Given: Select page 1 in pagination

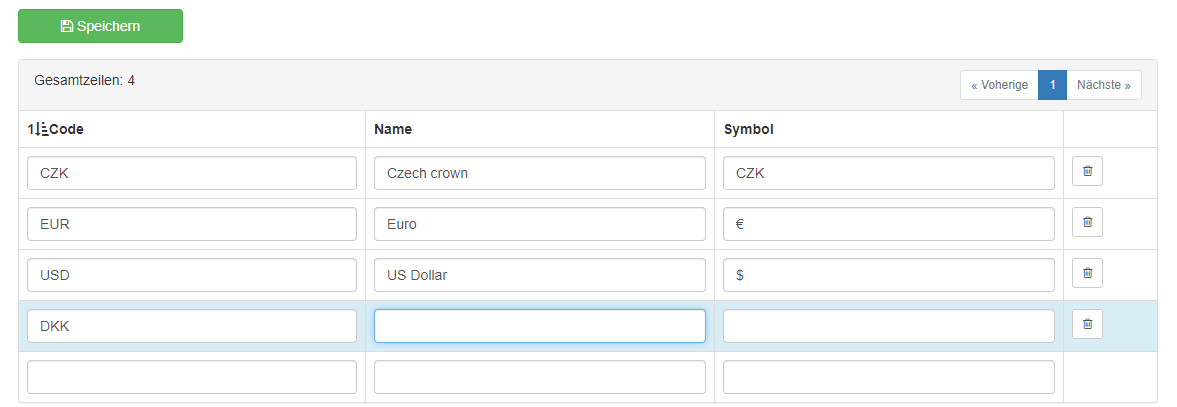Looking at the screenshot, I should coord(1052,85).
